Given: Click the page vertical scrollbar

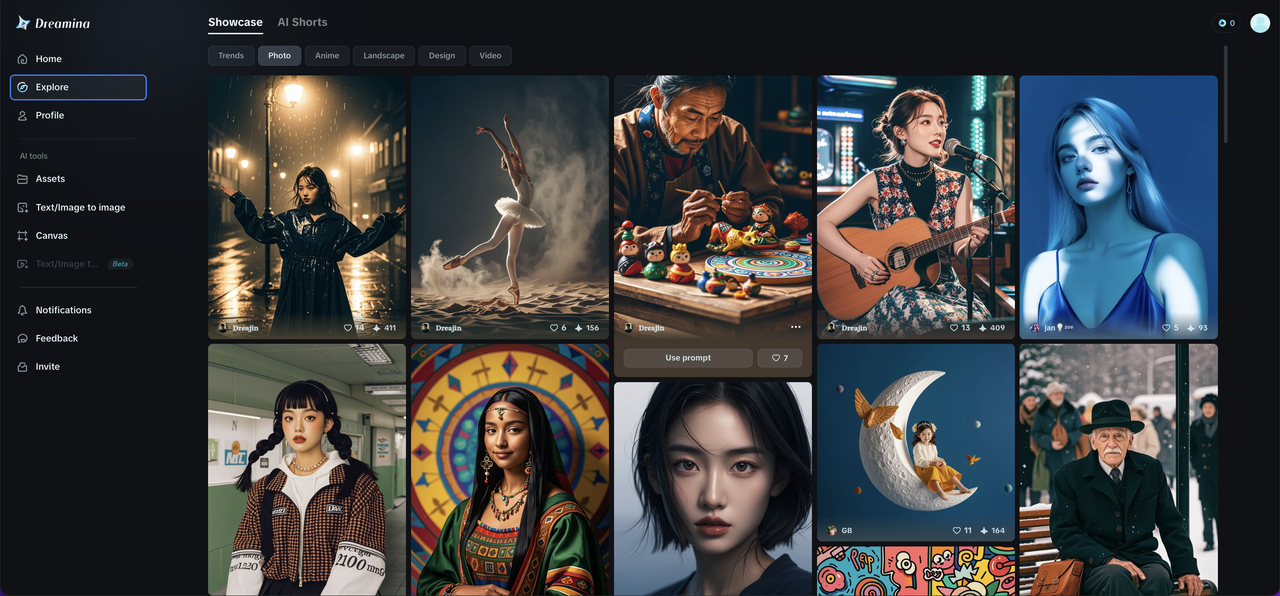Looking at the screenshot, I should tap(1225, 95).
